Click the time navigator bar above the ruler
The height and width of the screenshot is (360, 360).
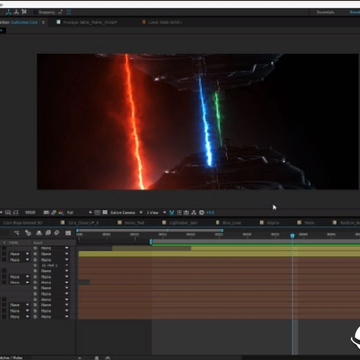pyautogui.click(x=149, y=230)
